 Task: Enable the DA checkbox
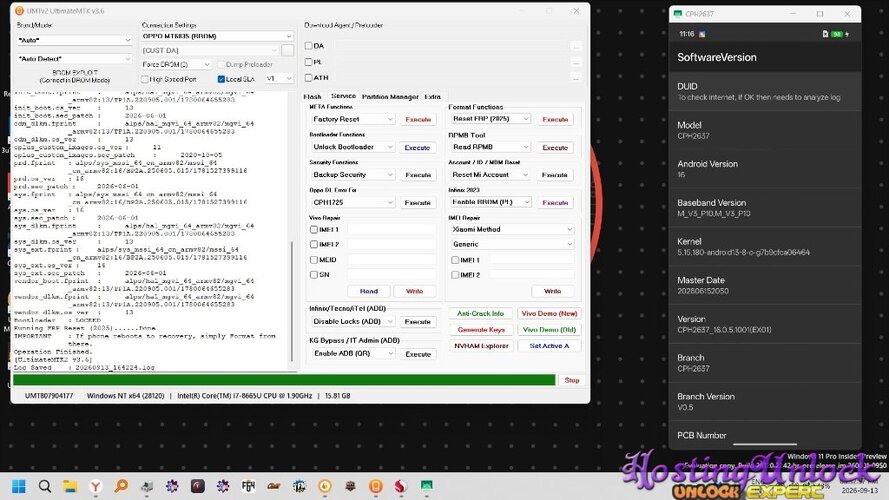point(308,46)
